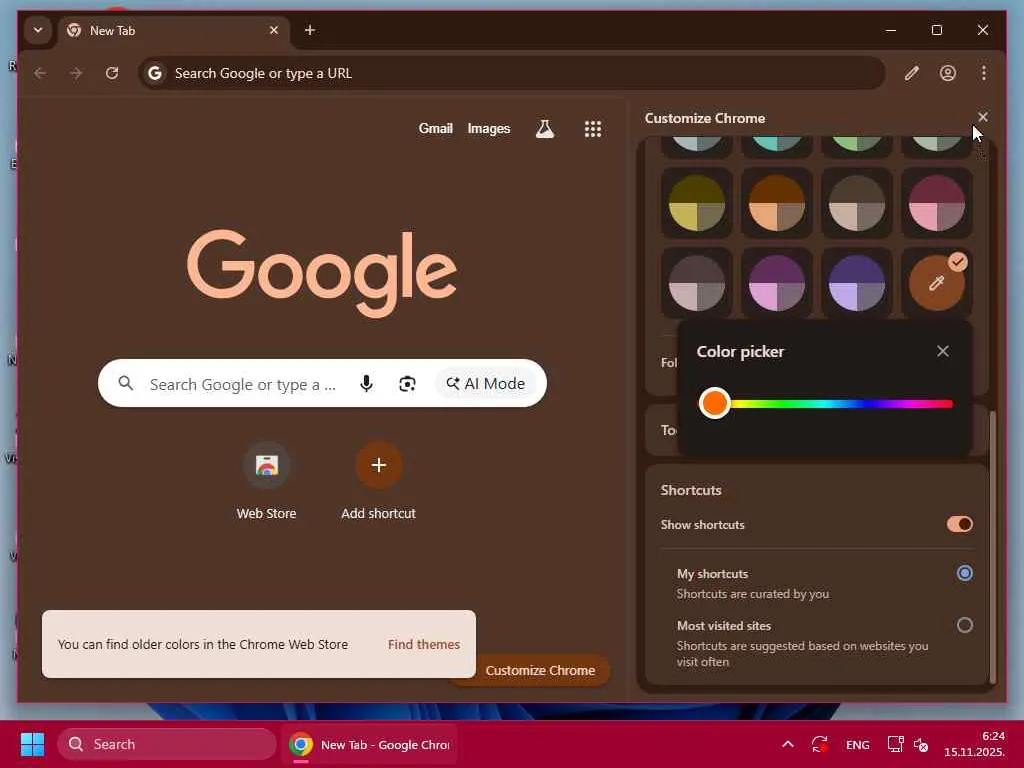The image size is (1024, 768).
Task: Click the side panel scrollbar
Action: [993, 547]
